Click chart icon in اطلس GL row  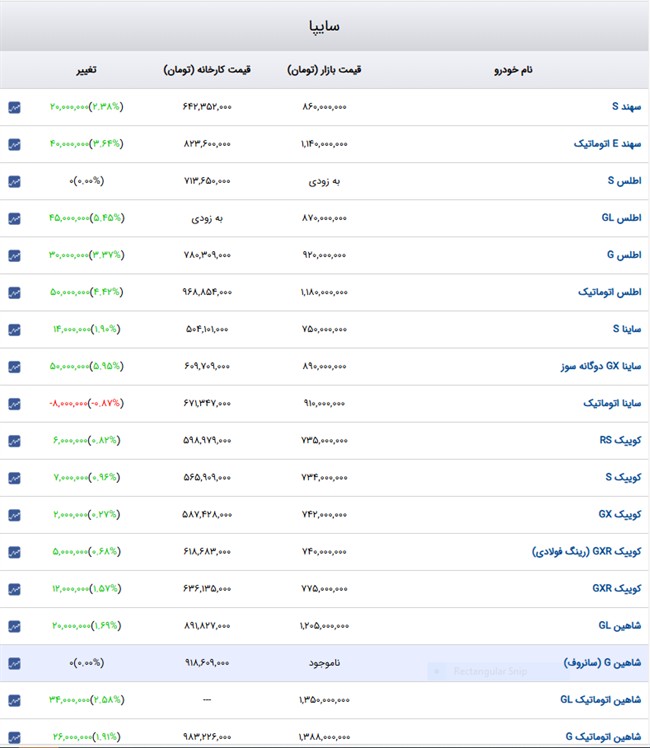coord(14,218)
